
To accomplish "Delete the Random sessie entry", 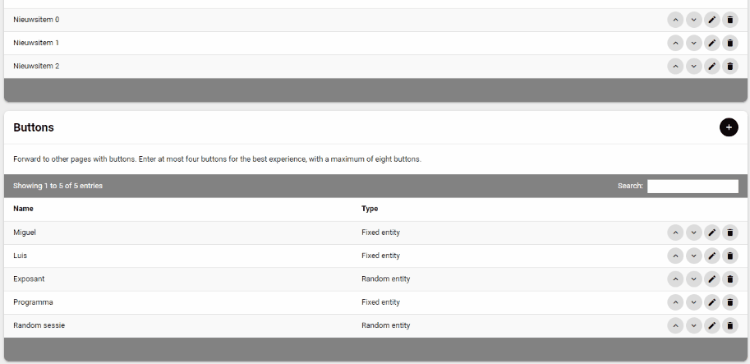I will click(x=730, y=326).
